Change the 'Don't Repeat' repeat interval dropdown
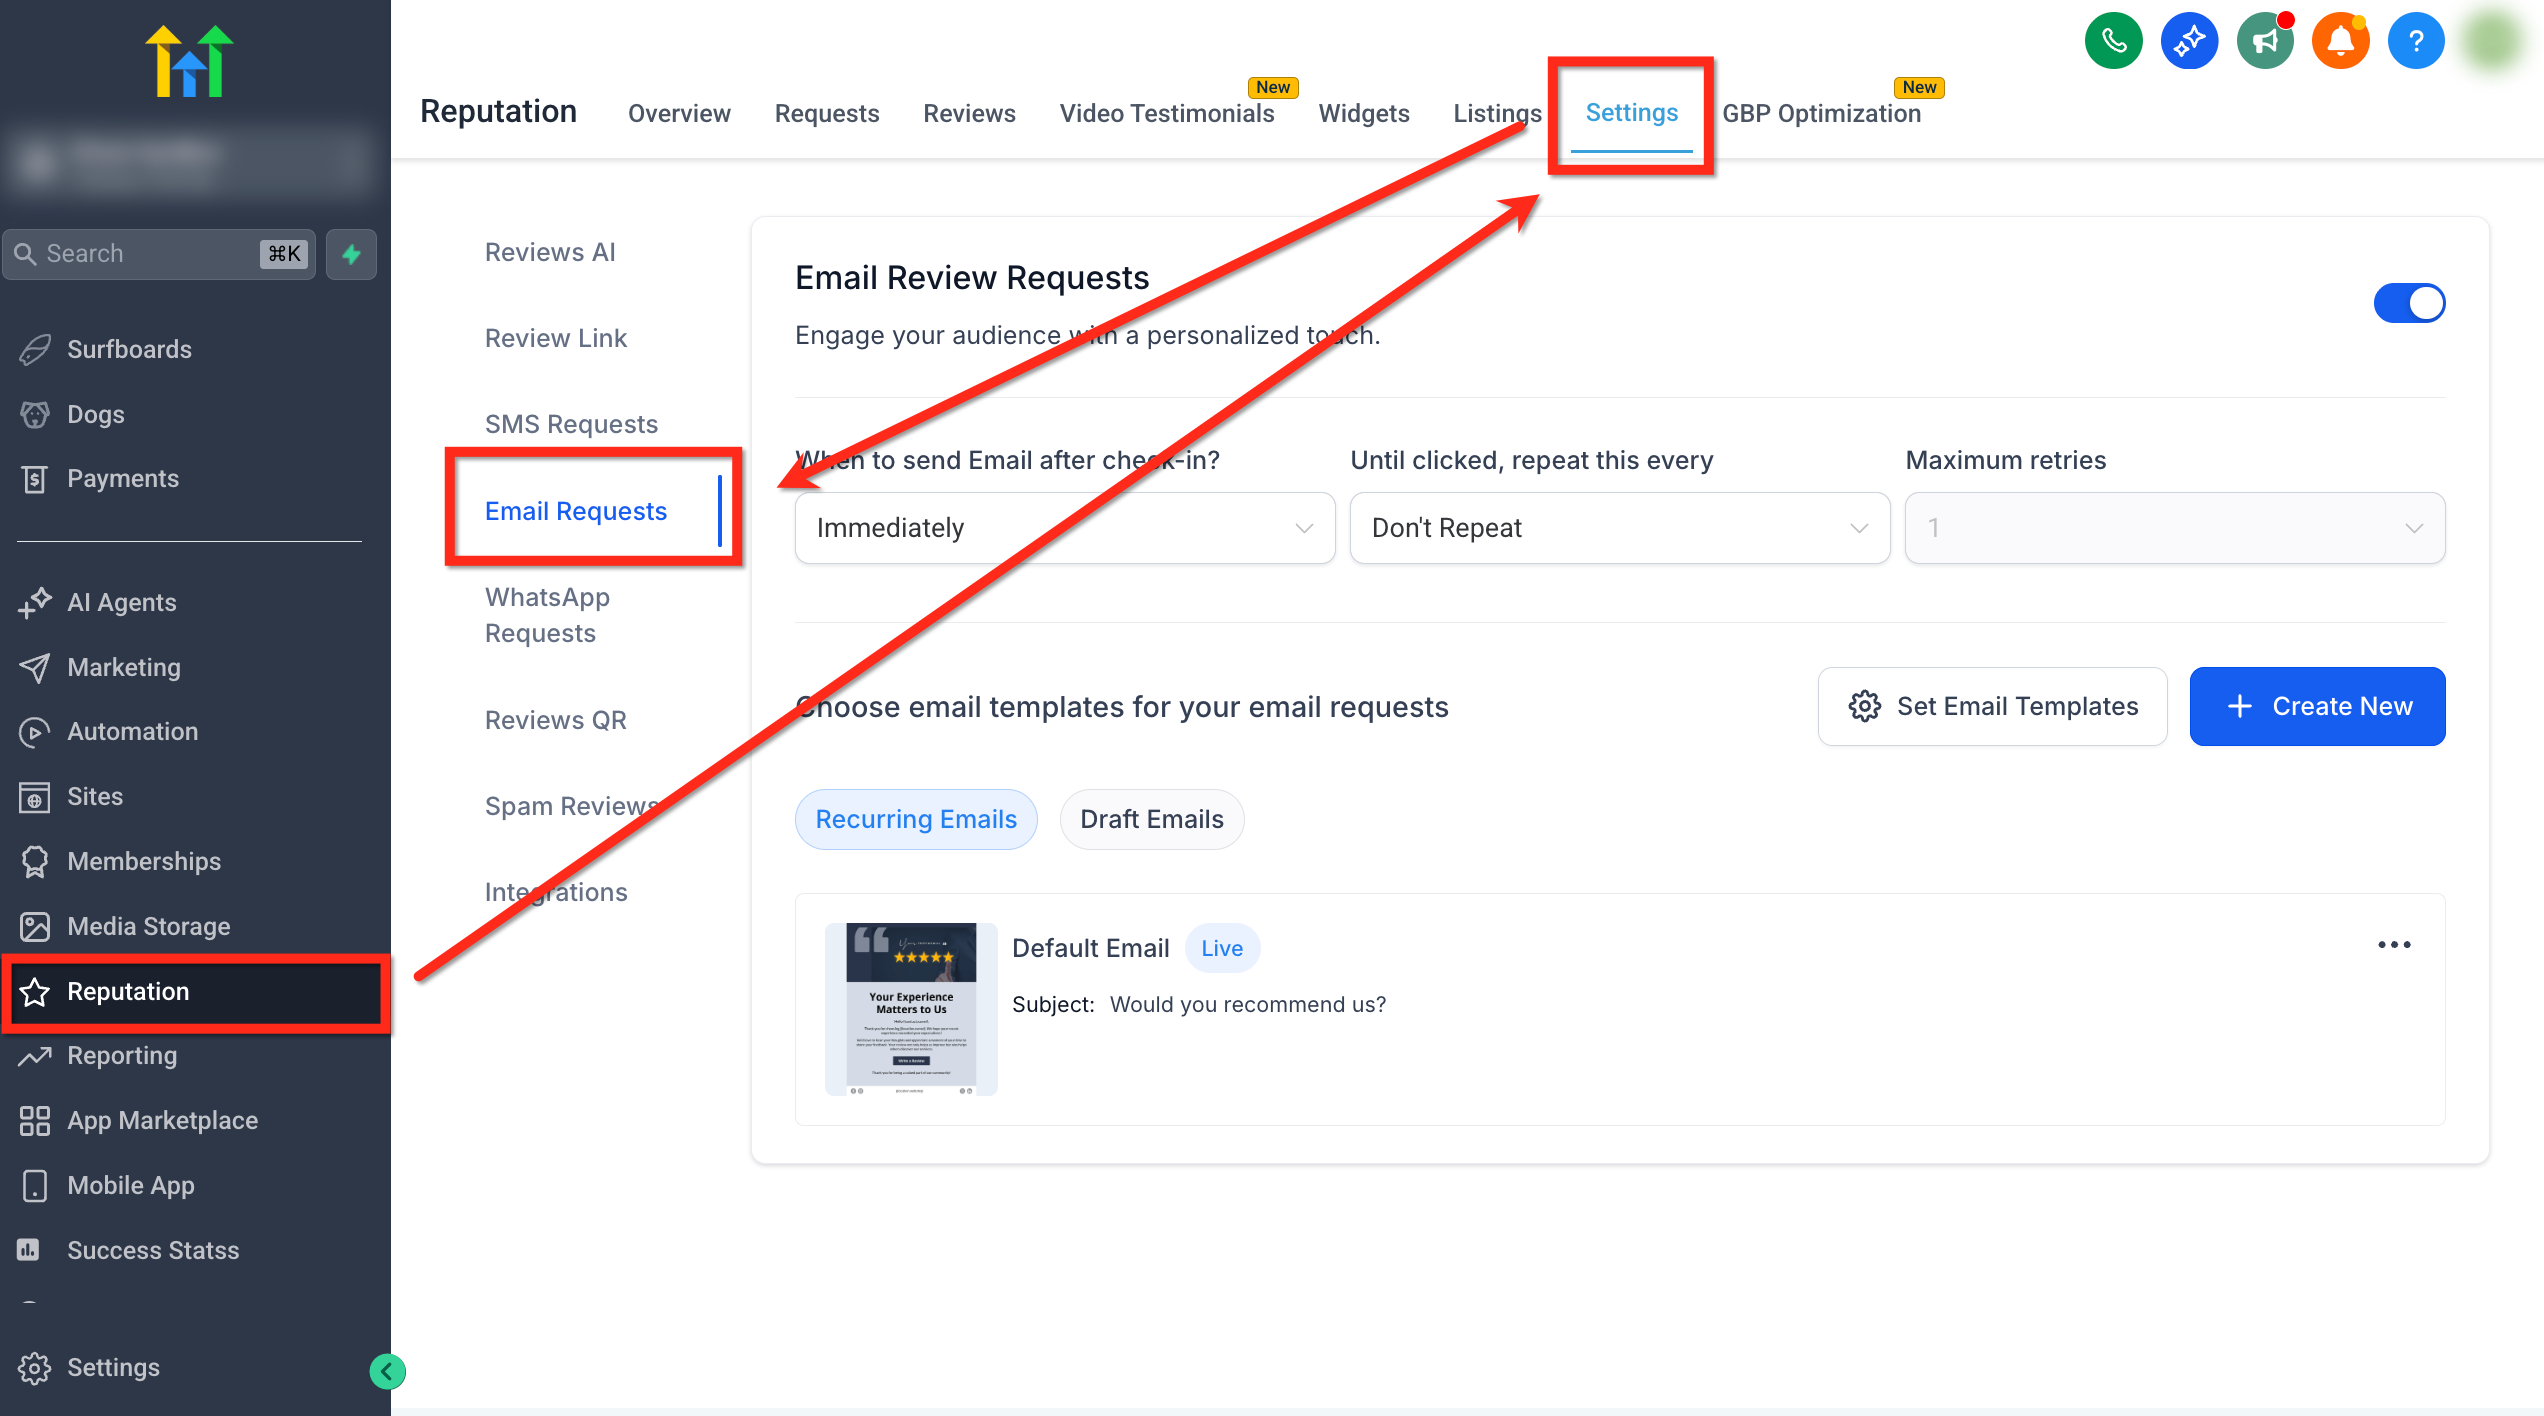 point(1619,527)
